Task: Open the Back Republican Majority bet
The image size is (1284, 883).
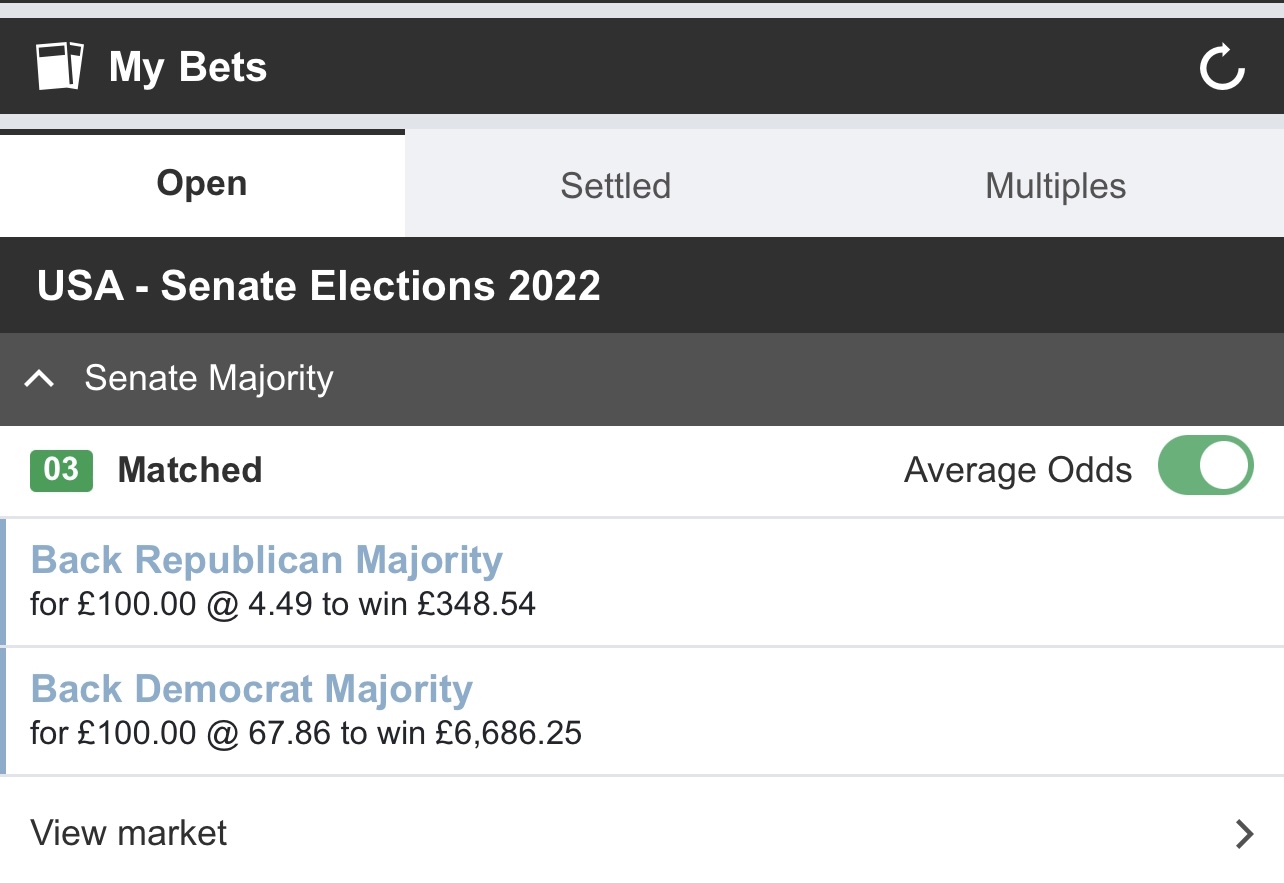Action: coord(266,560)
